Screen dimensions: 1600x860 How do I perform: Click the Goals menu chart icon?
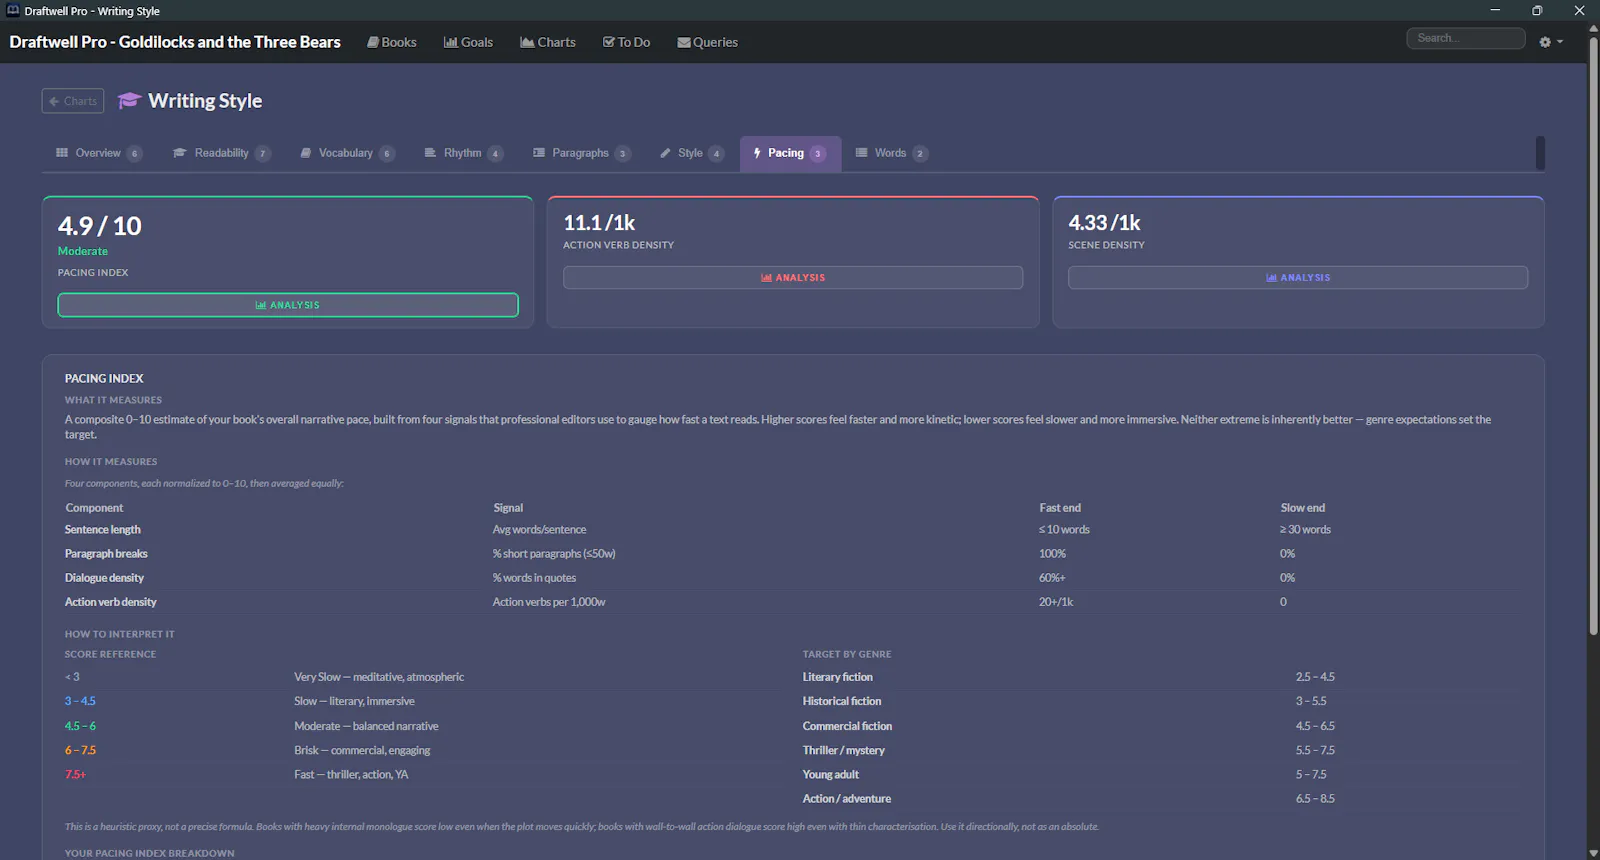pos(451,42)
